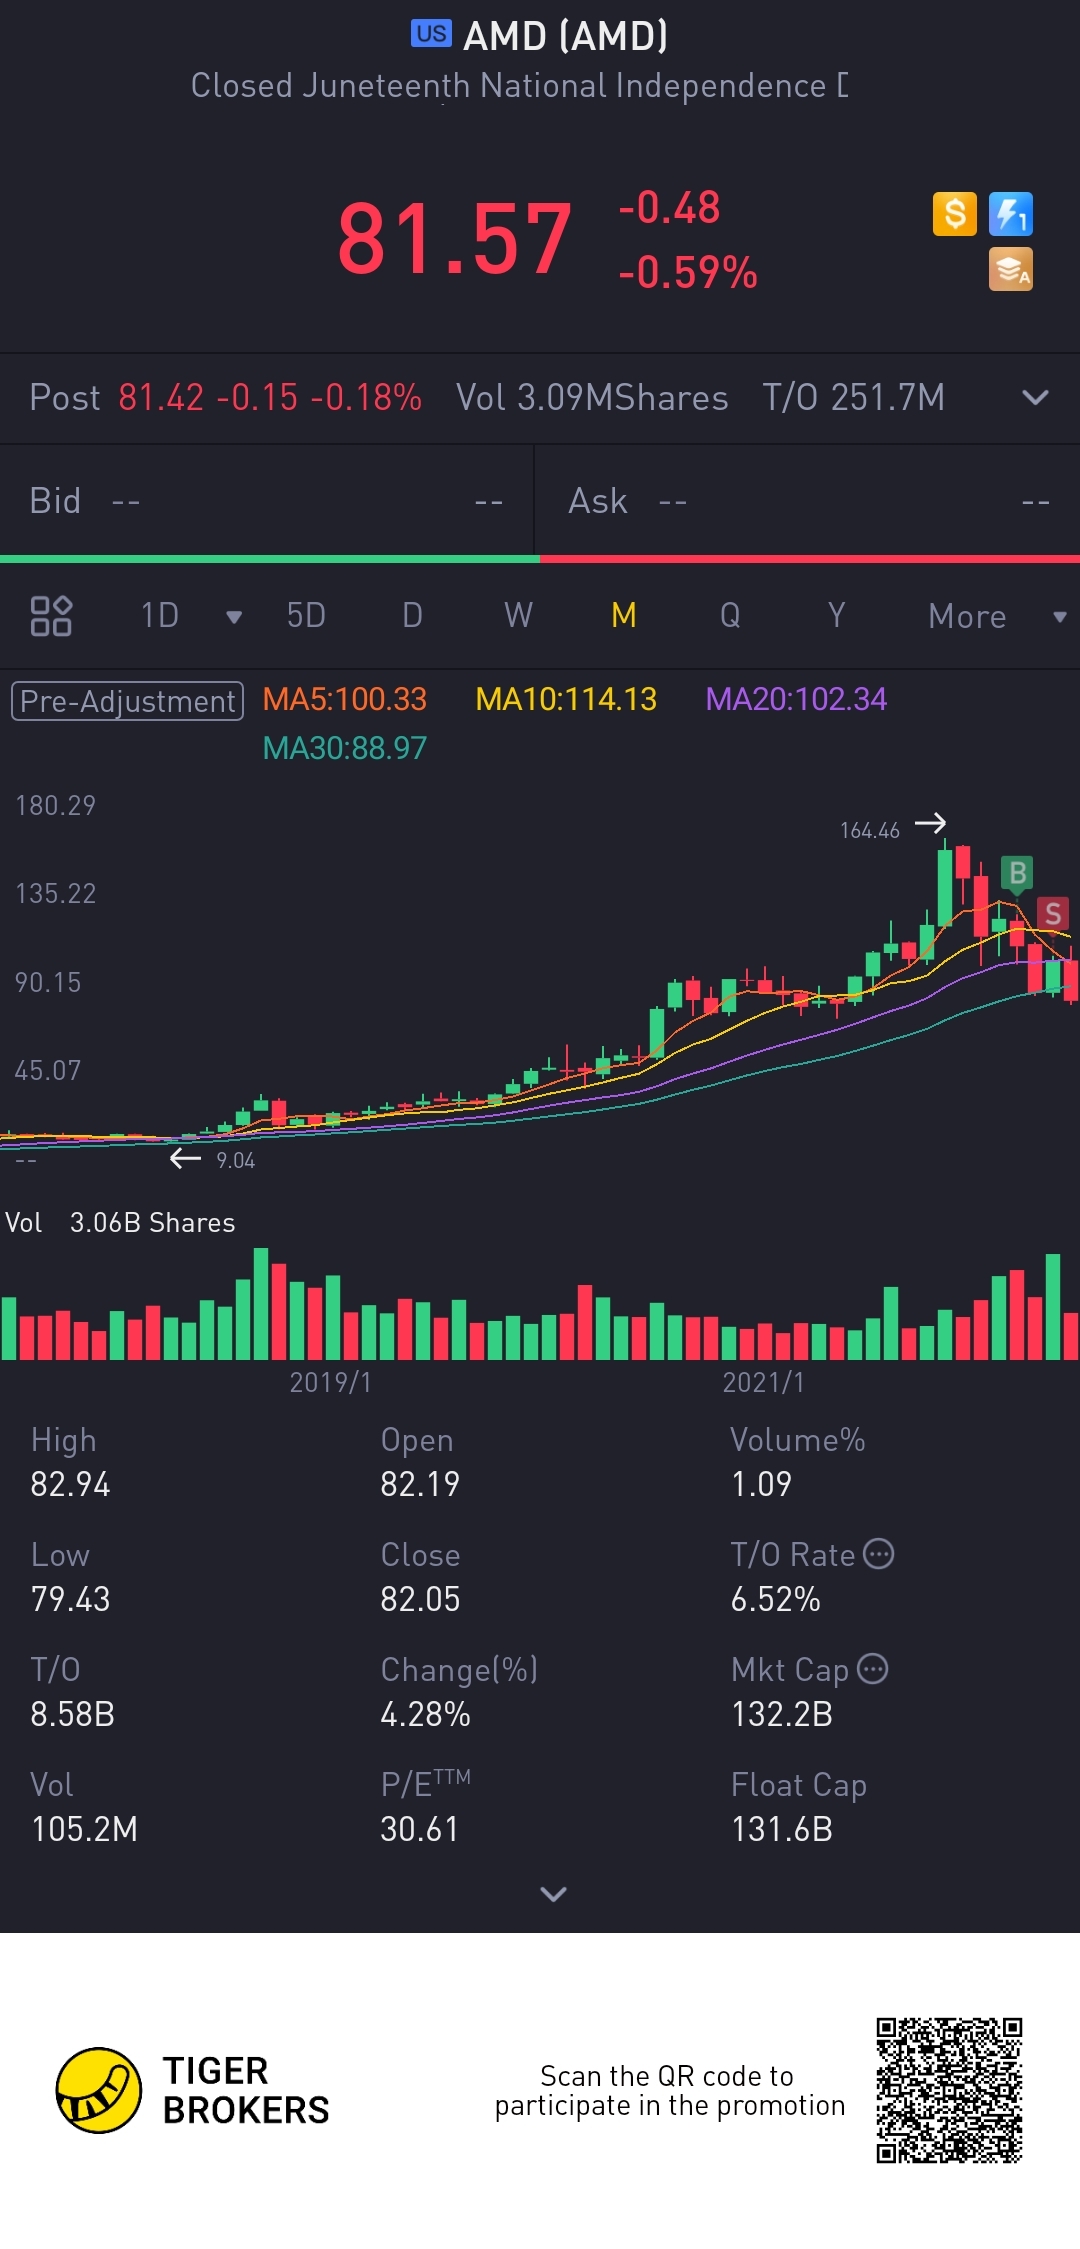The image size is (1080, 2249).
Task: Tap the Vol 3.06B Shares label
Action: click(x=120, y=1223)
